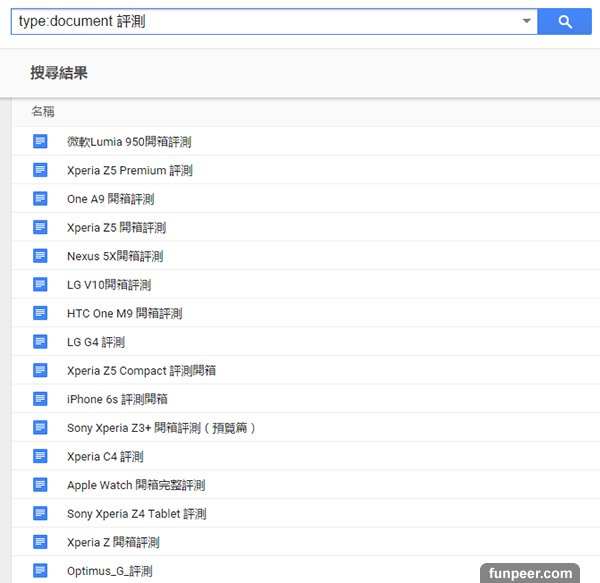Image resolution: width=600 pixels, height=583 pixels.
Task: Select Xperia Z5 Compact 評測開箱 result
Action: click(x=141, y=371)
